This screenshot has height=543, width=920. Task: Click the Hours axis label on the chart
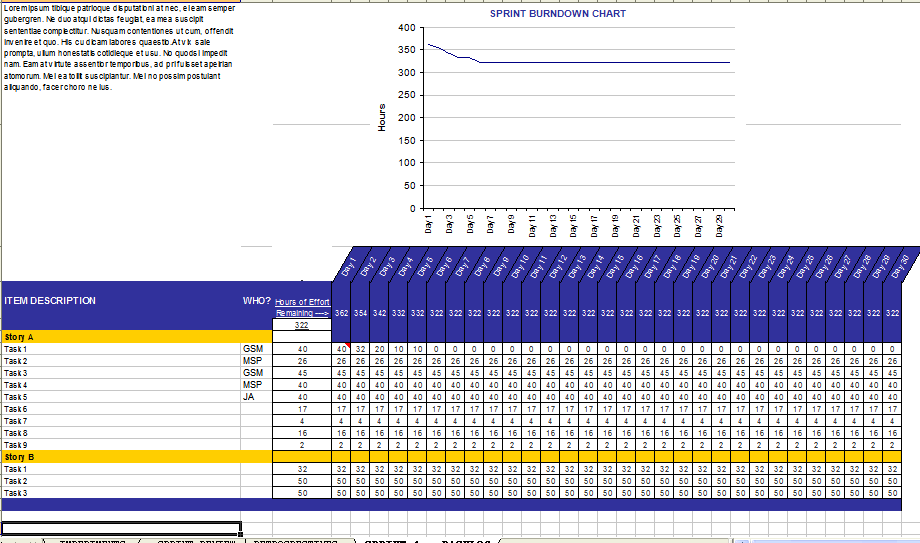pyautogui.click(x=382, y=118)
